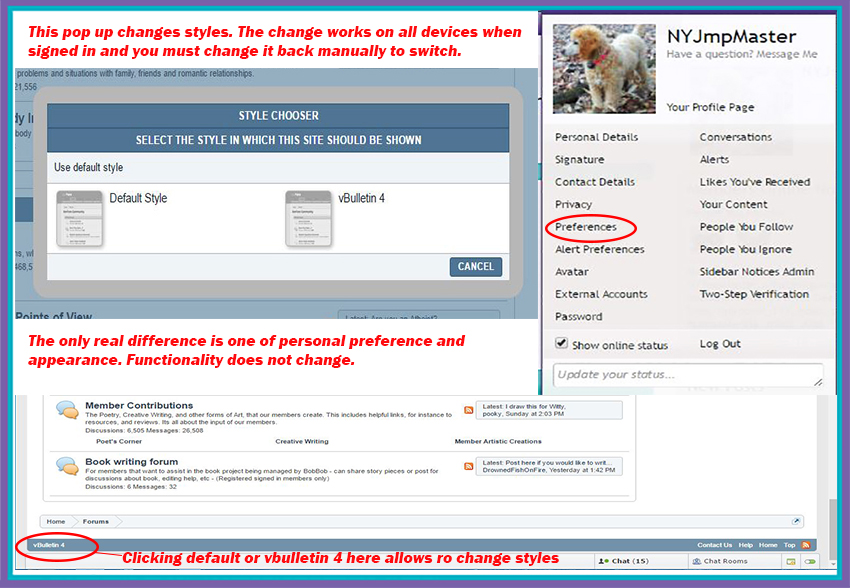Select the Default Style thumbnail icon
The image size is (850, 588).
coord(80,218)
